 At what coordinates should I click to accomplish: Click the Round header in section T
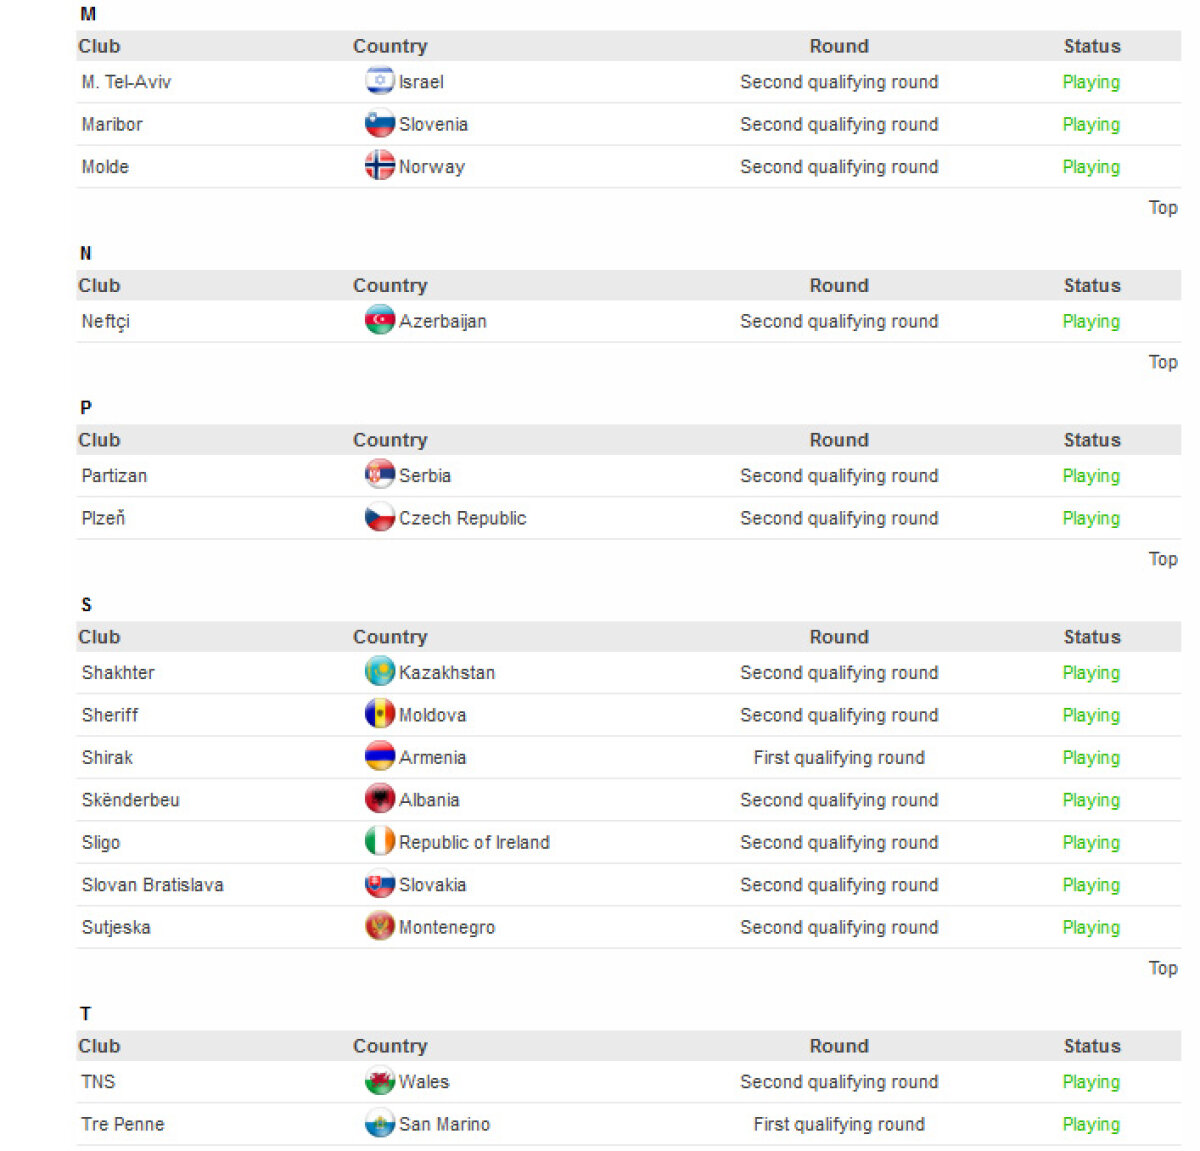(x=838, y=1046)
